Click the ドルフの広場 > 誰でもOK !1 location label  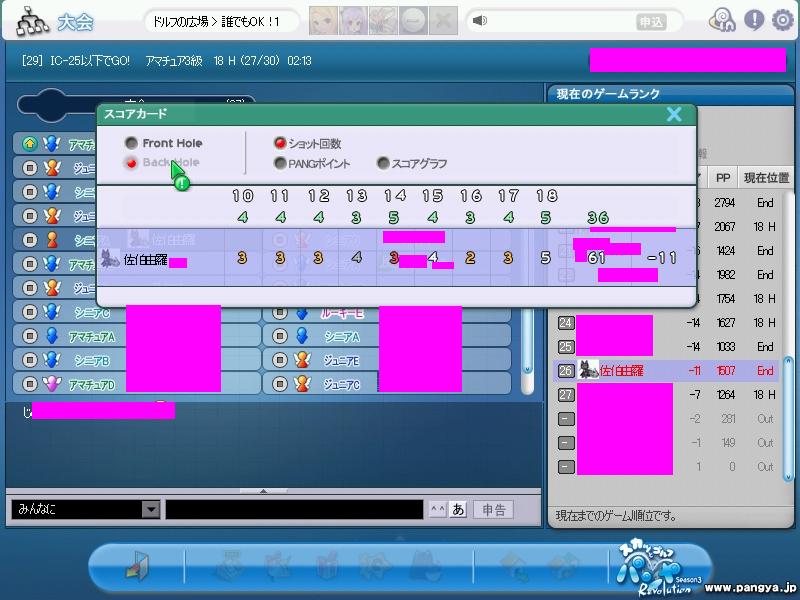216,22
